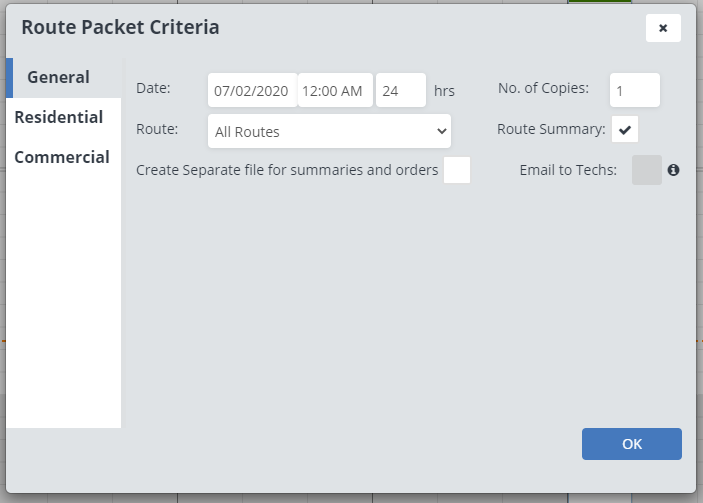This screenshot has width=703, height=503.
Task: Open the Commercial tab
Action: [x=62, y=157]
